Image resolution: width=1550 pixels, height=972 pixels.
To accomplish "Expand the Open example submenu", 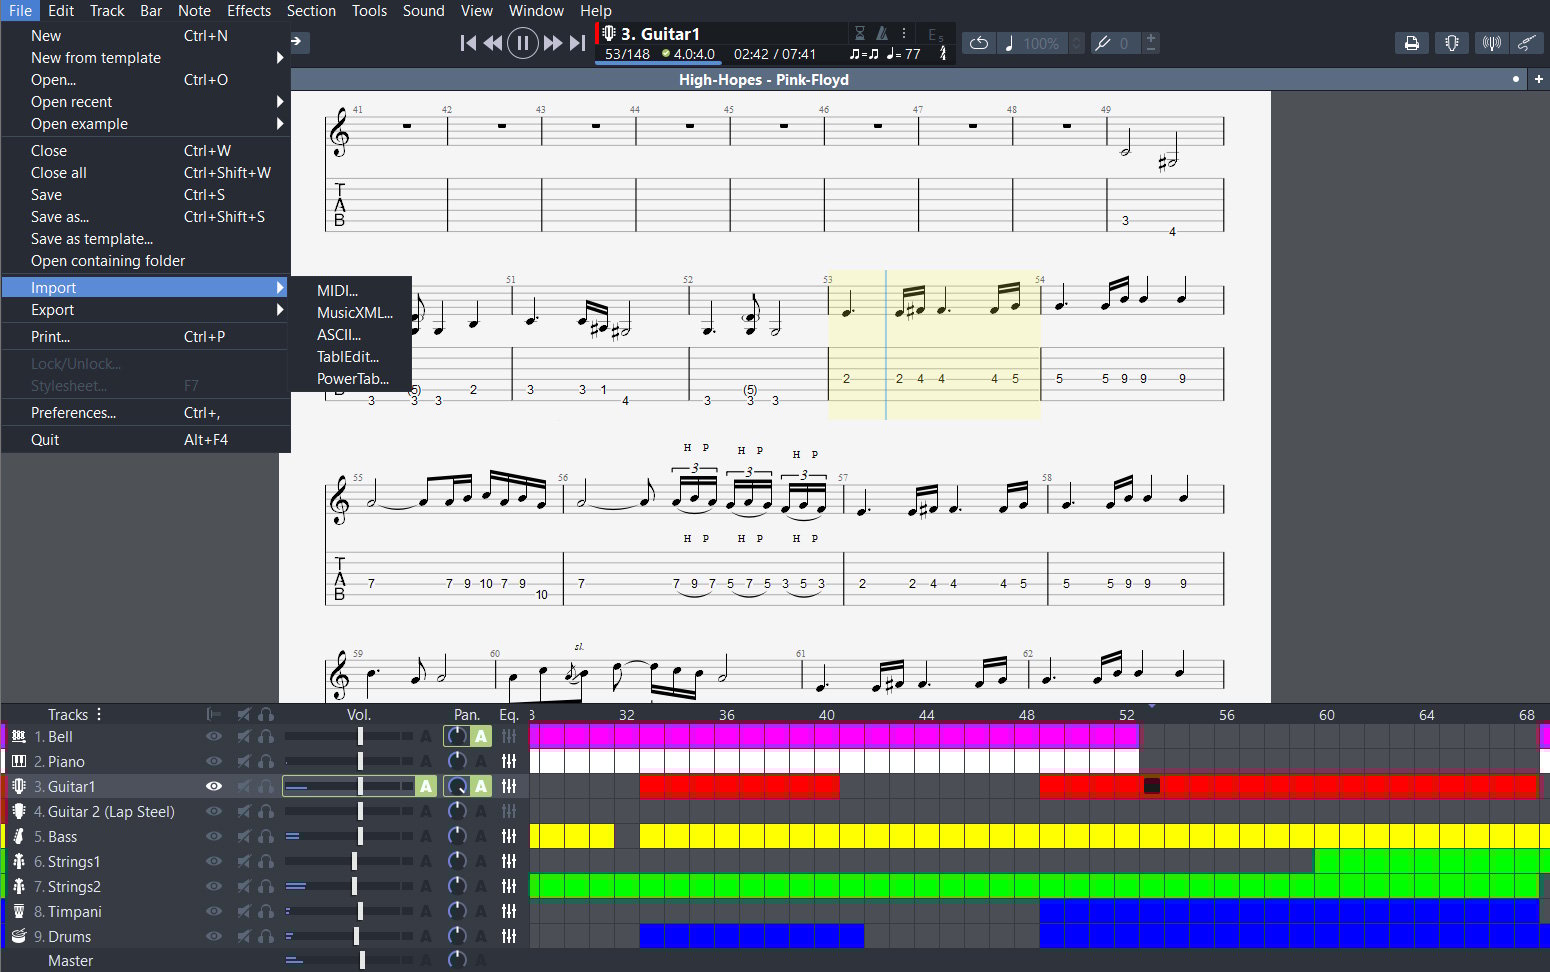I will coord(280,124).
